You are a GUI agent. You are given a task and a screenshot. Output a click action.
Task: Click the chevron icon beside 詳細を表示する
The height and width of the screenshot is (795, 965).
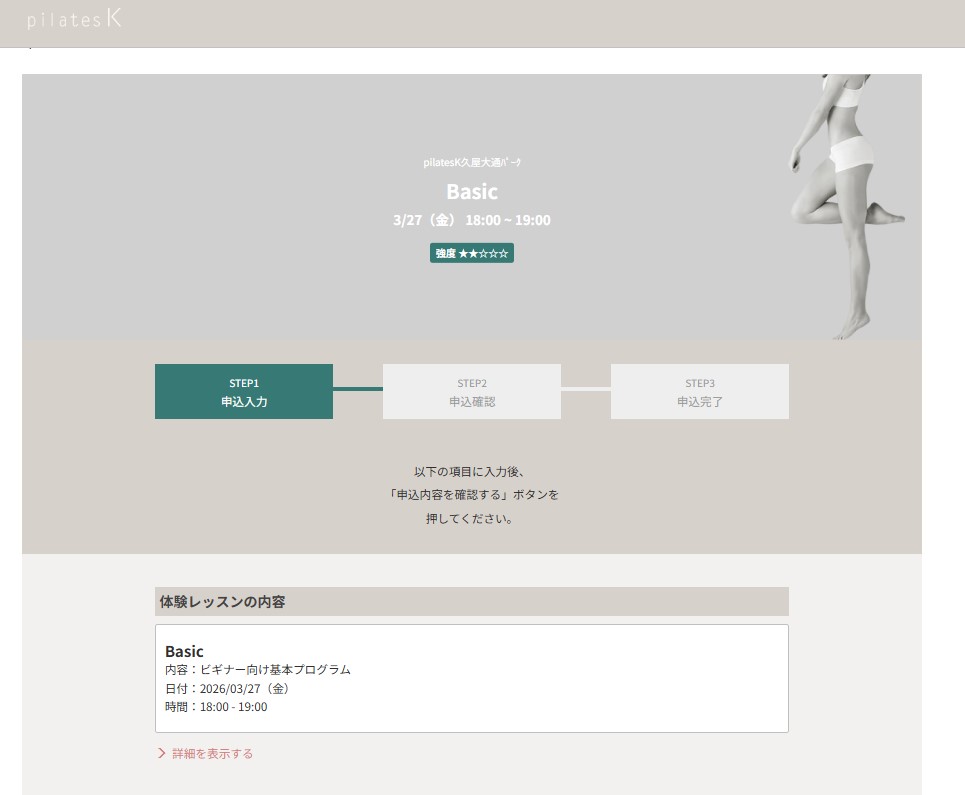[161, 754]
